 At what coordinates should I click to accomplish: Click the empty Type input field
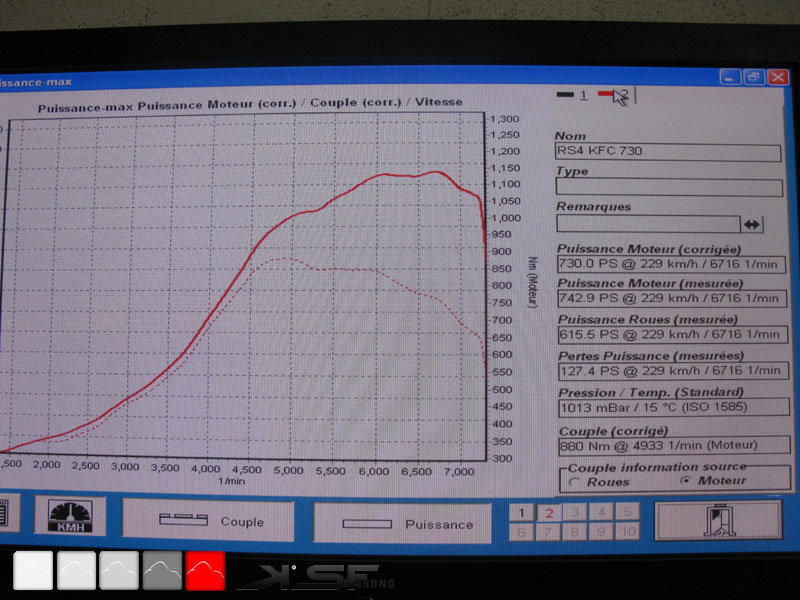coord(668,187)
